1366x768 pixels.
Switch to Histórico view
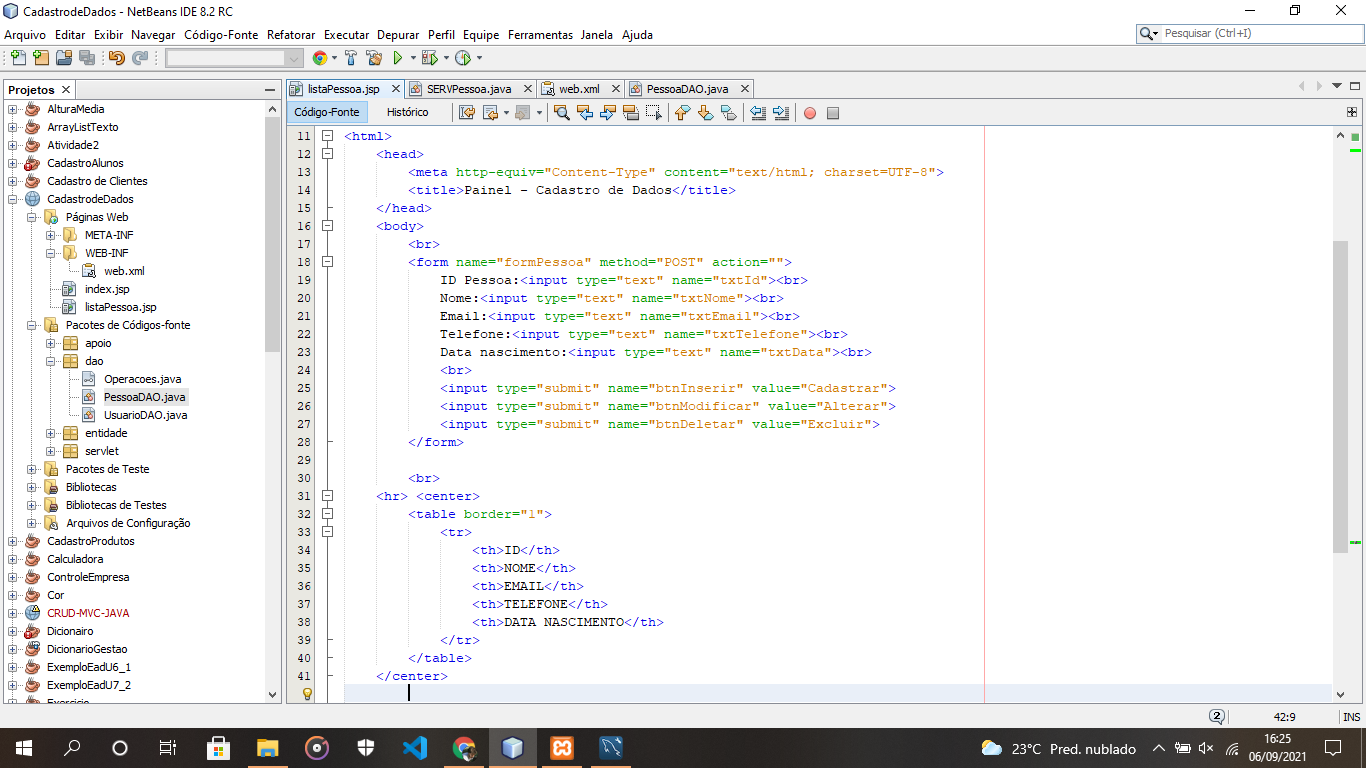(407, 112)
